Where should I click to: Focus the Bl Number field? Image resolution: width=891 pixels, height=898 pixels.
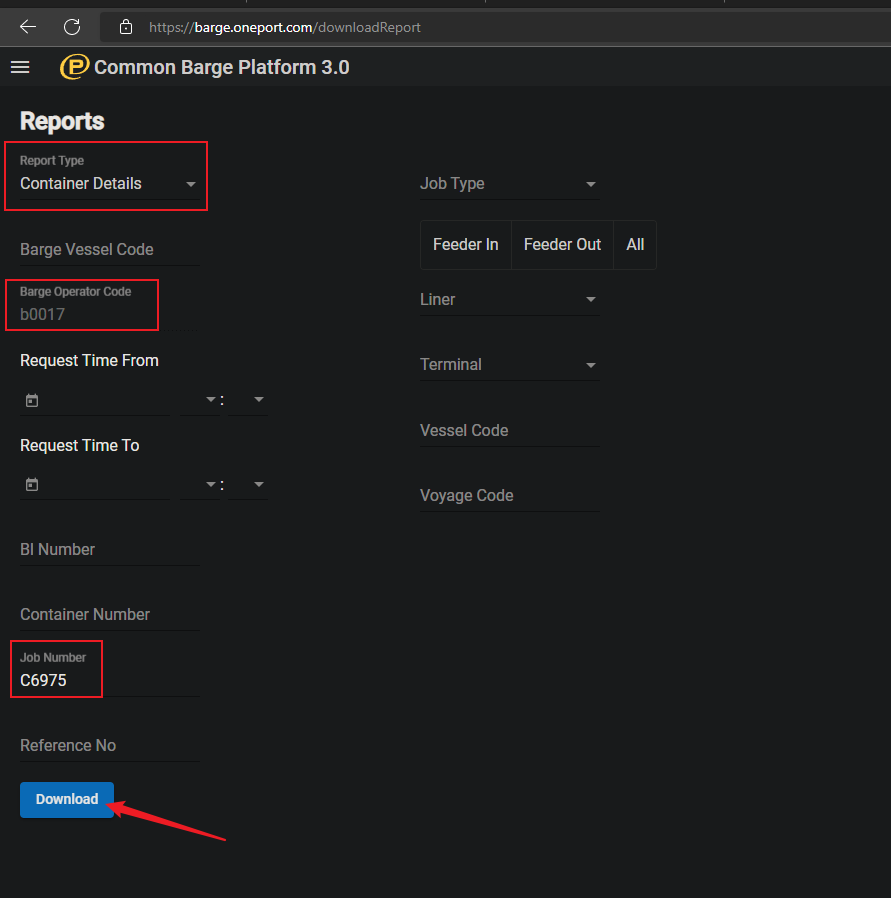click(x=110, y=550)
